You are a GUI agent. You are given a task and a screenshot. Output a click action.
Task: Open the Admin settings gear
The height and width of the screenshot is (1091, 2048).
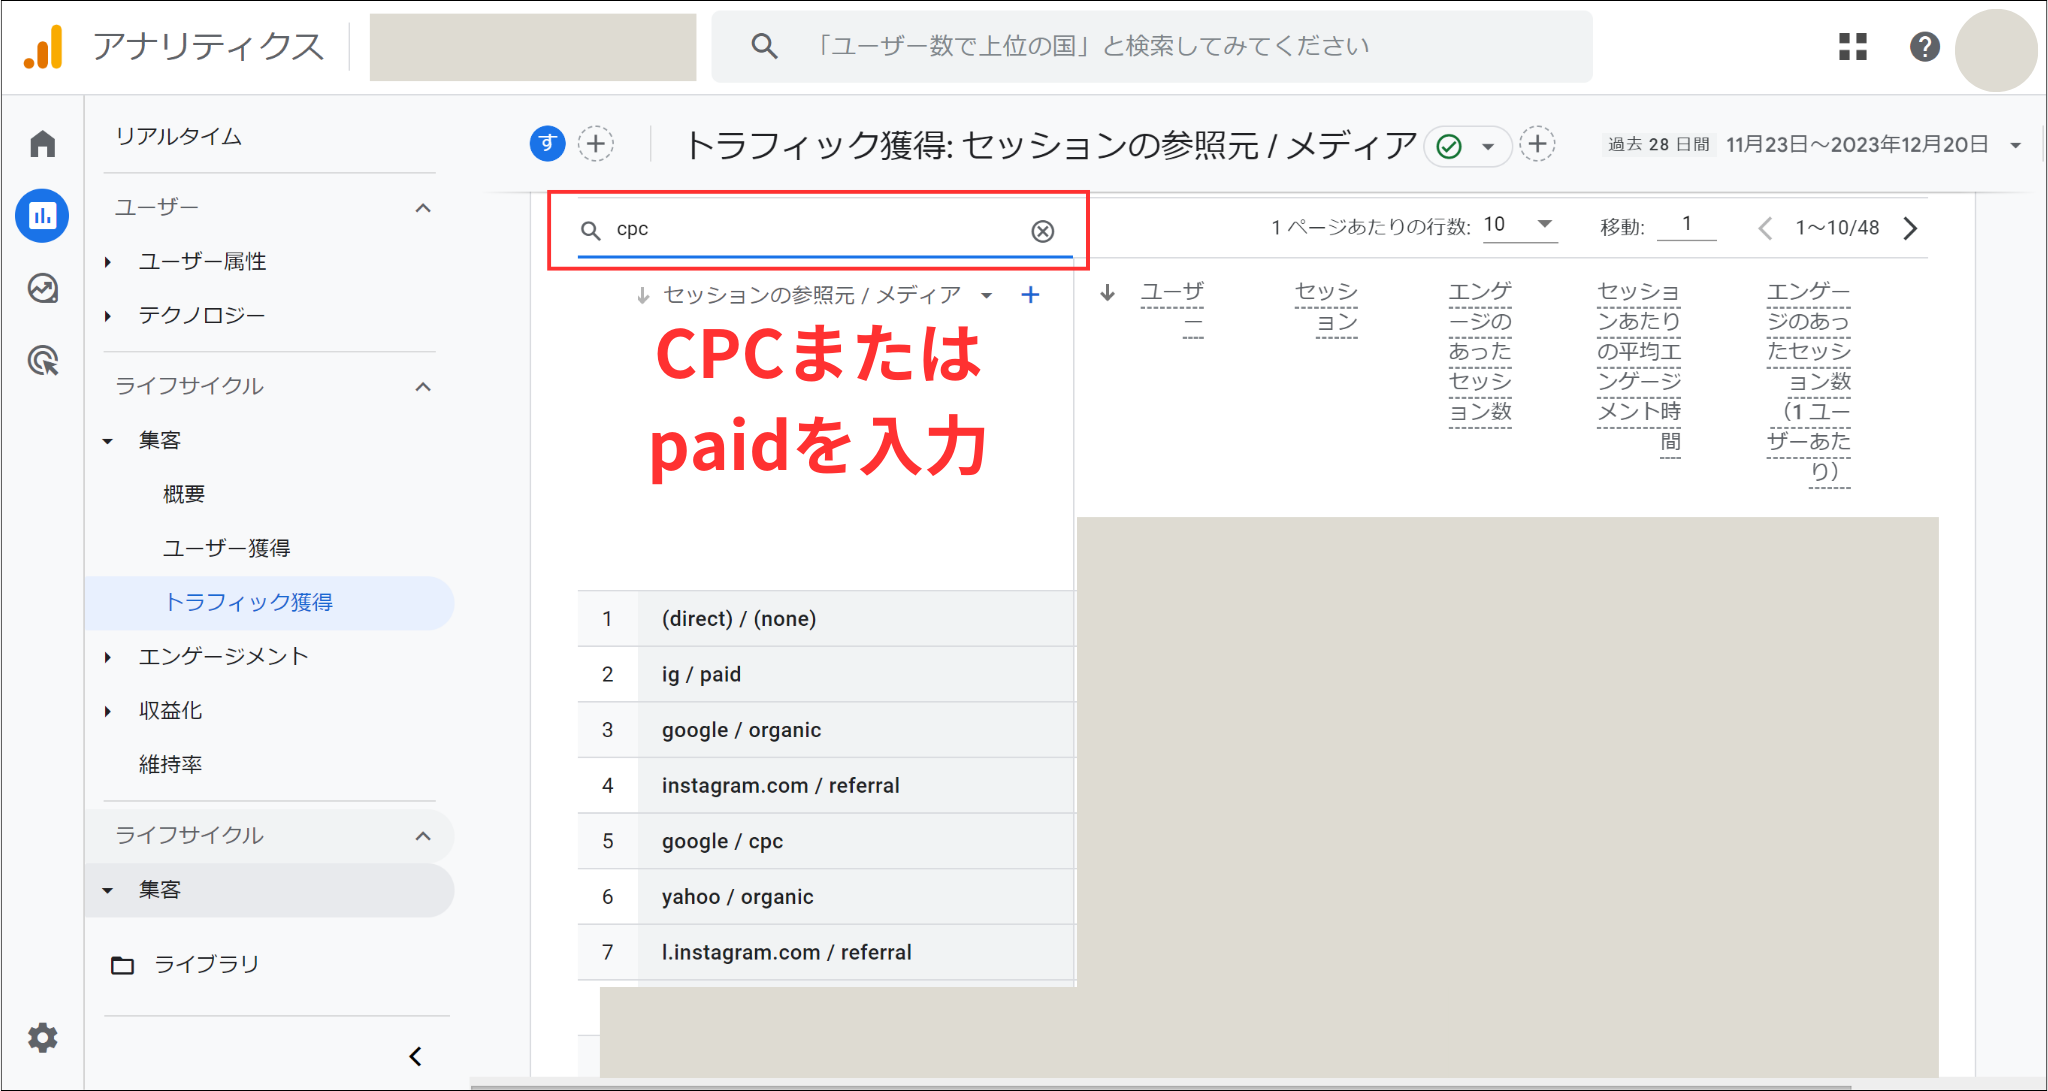click(x=42, y=1037)
